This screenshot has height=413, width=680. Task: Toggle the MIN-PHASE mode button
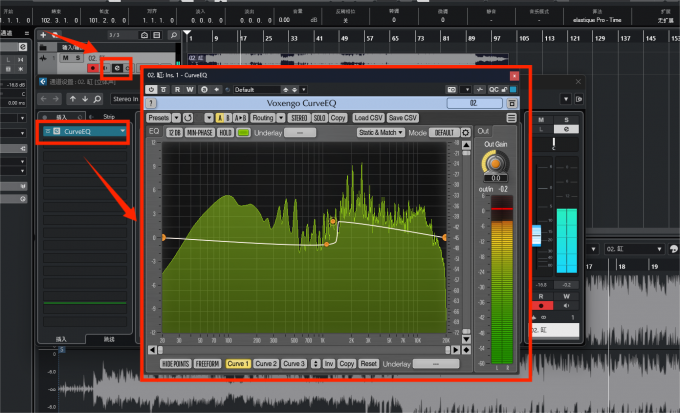(199, 133)
